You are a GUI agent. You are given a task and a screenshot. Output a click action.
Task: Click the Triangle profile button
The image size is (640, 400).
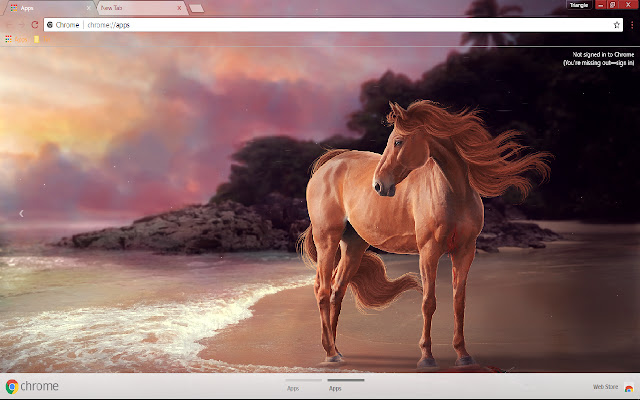point(579,5)
